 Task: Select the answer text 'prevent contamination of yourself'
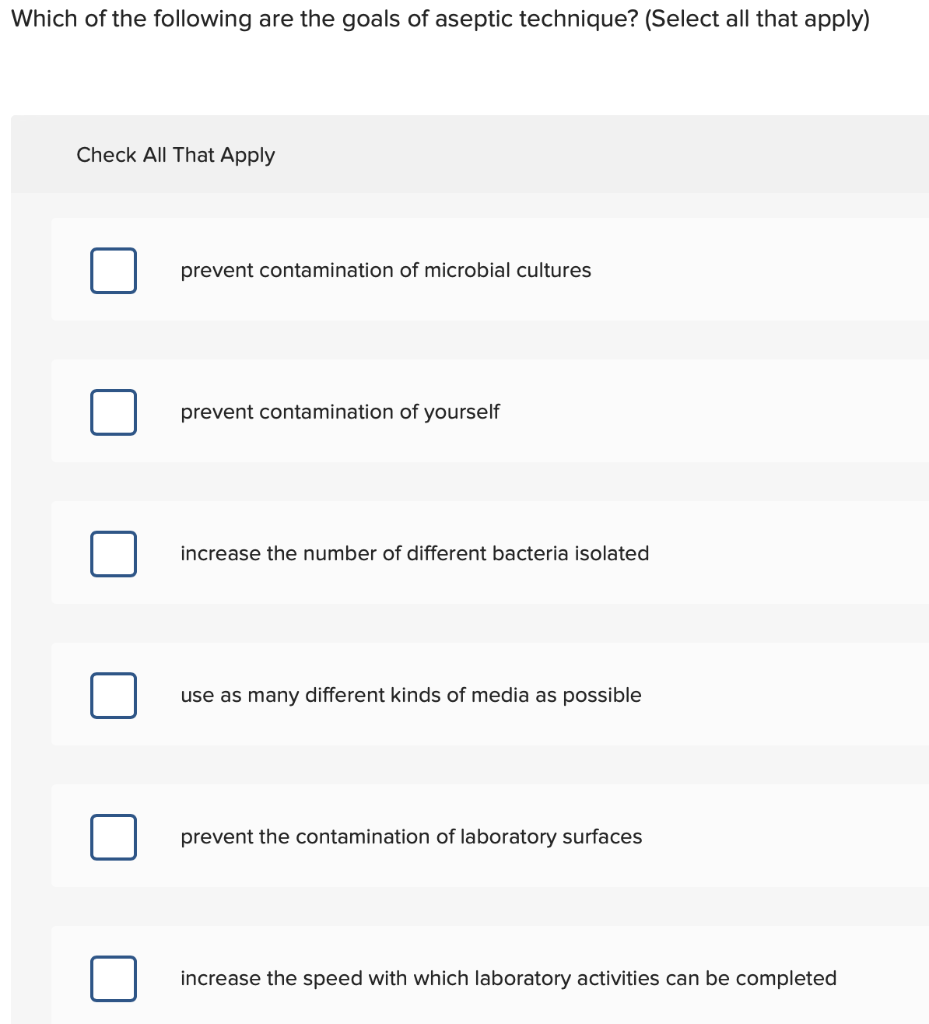point(340,411)
